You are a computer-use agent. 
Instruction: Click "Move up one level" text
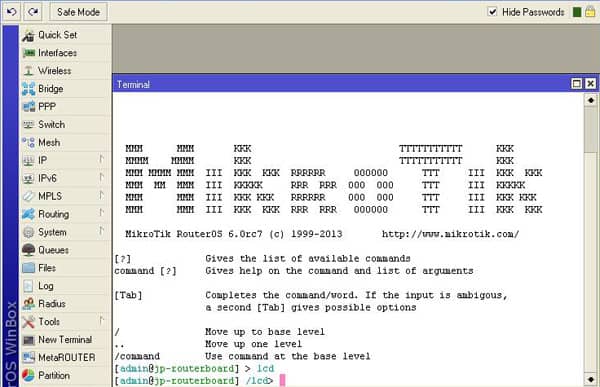coord(253,344)
